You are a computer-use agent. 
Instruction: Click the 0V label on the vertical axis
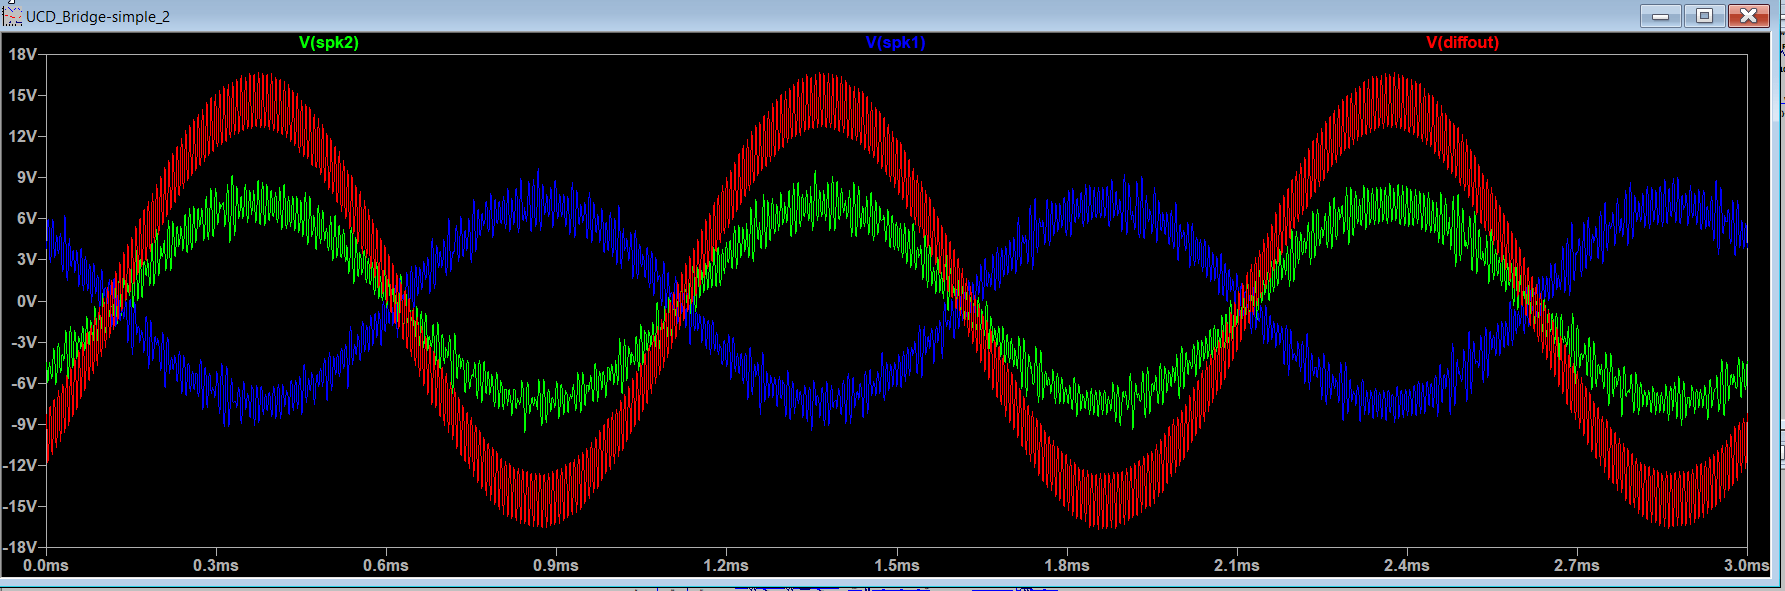tap(26, 301)
